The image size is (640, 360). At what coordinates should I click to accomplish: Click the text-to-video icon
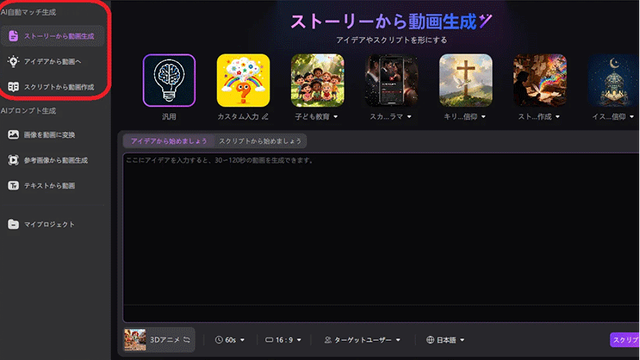tap(13, 186)
